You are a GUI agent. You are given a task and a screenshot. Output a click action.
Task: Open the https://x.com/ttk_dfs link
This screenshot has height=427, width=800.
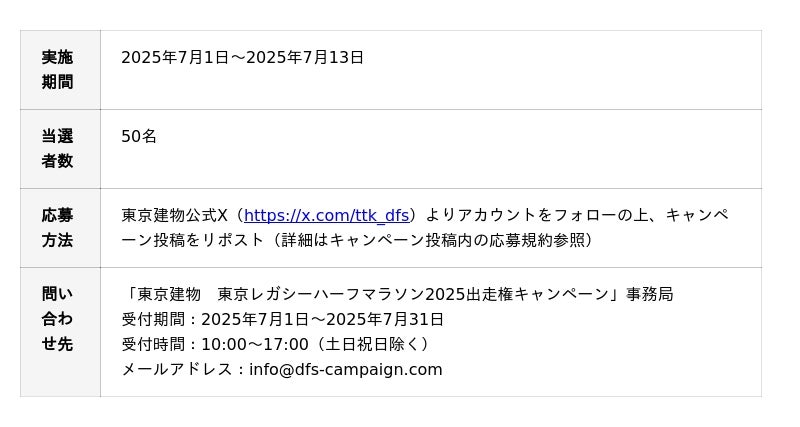pos(326,215)
